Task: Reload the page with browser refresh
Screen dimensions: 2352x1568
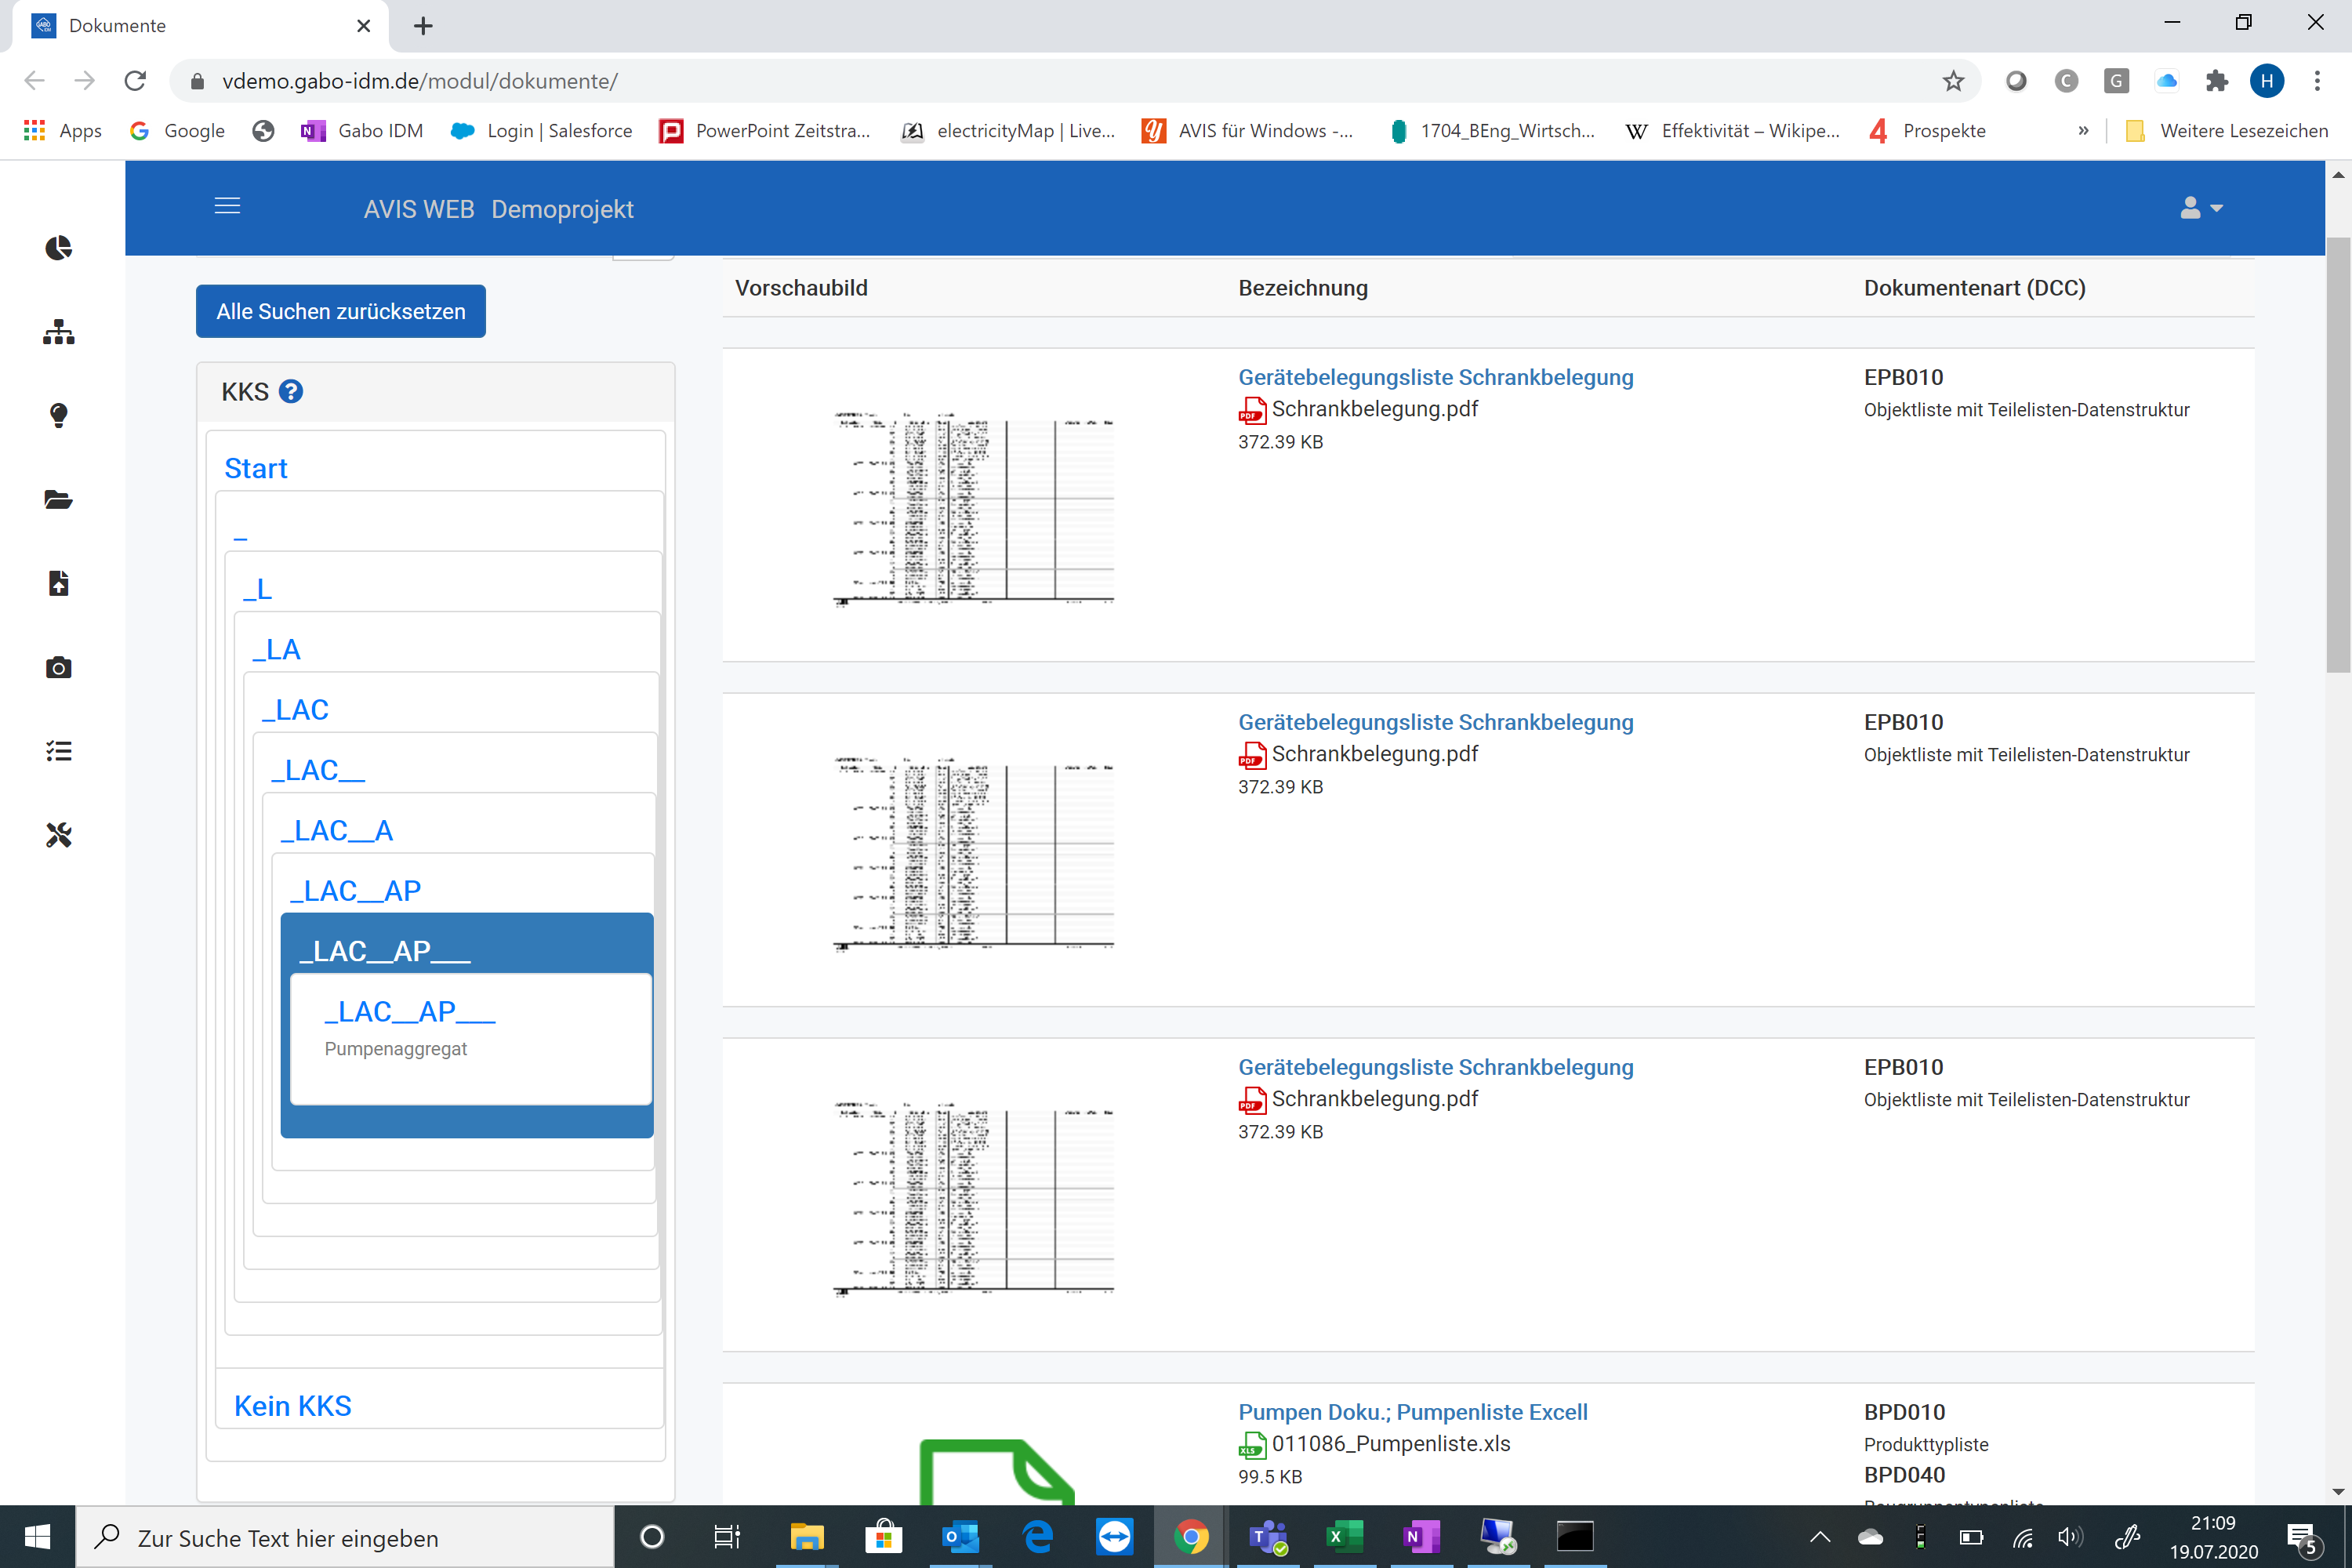Action: coord(135,81)
